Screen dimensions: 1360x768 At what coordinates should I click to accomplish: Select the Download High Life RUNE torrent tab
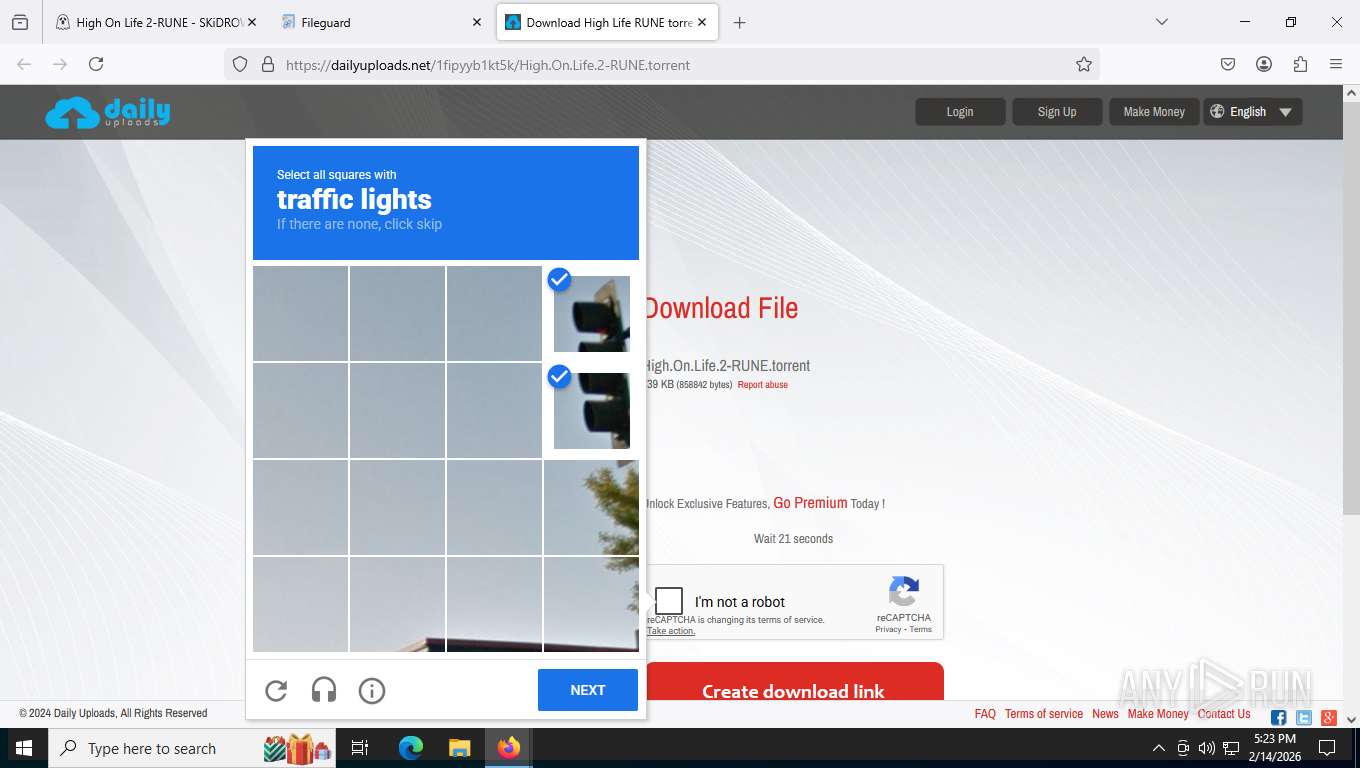[x=607, y=22]
